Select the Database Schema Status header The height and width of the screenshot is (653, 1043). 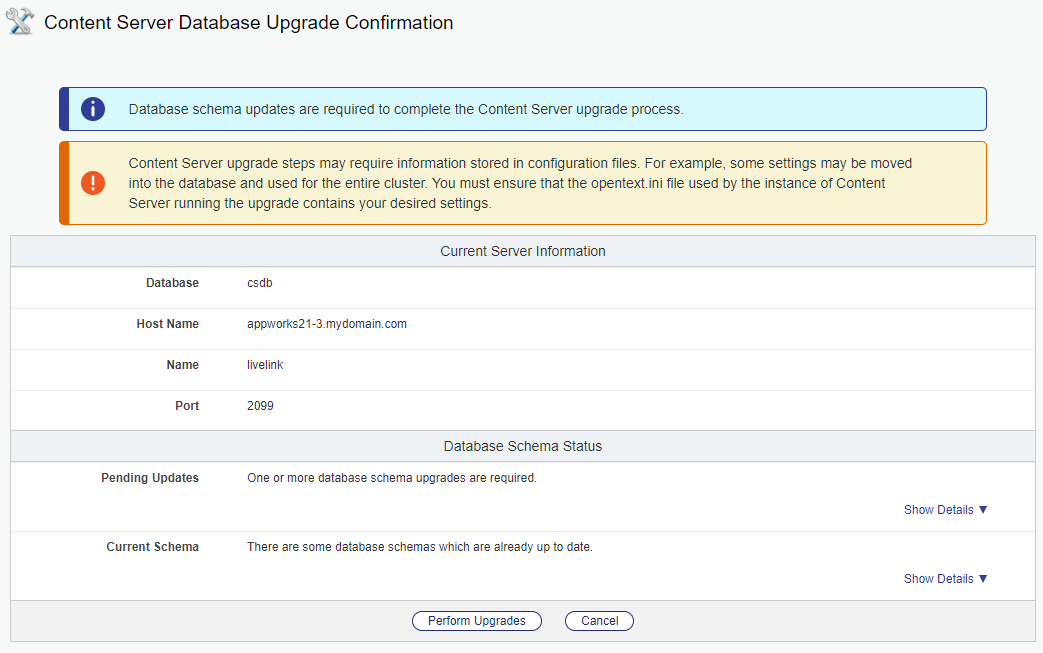click(523, 446)
